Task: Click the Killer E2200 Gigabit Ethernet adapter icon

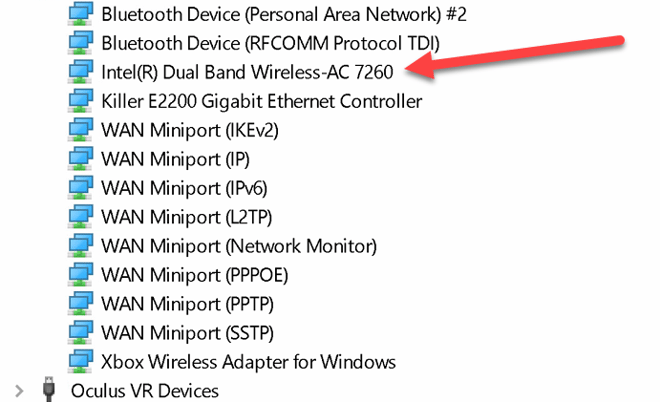Action: 80,101
